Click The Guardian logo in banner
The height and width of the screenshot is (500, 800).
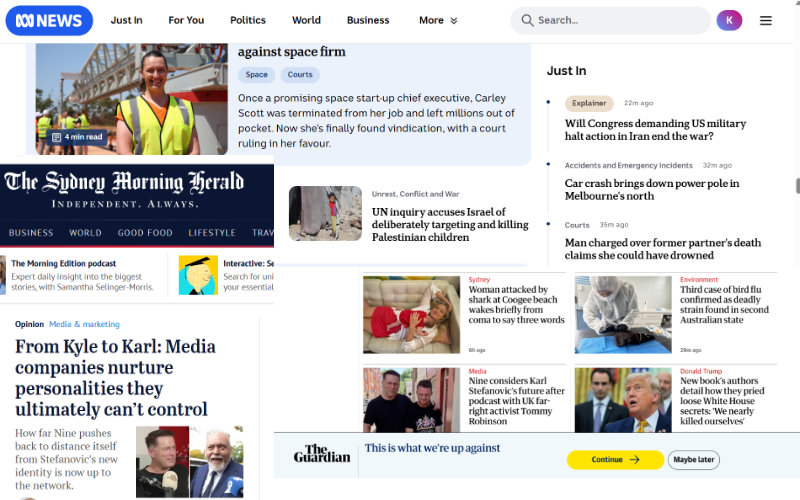(322, 453)
